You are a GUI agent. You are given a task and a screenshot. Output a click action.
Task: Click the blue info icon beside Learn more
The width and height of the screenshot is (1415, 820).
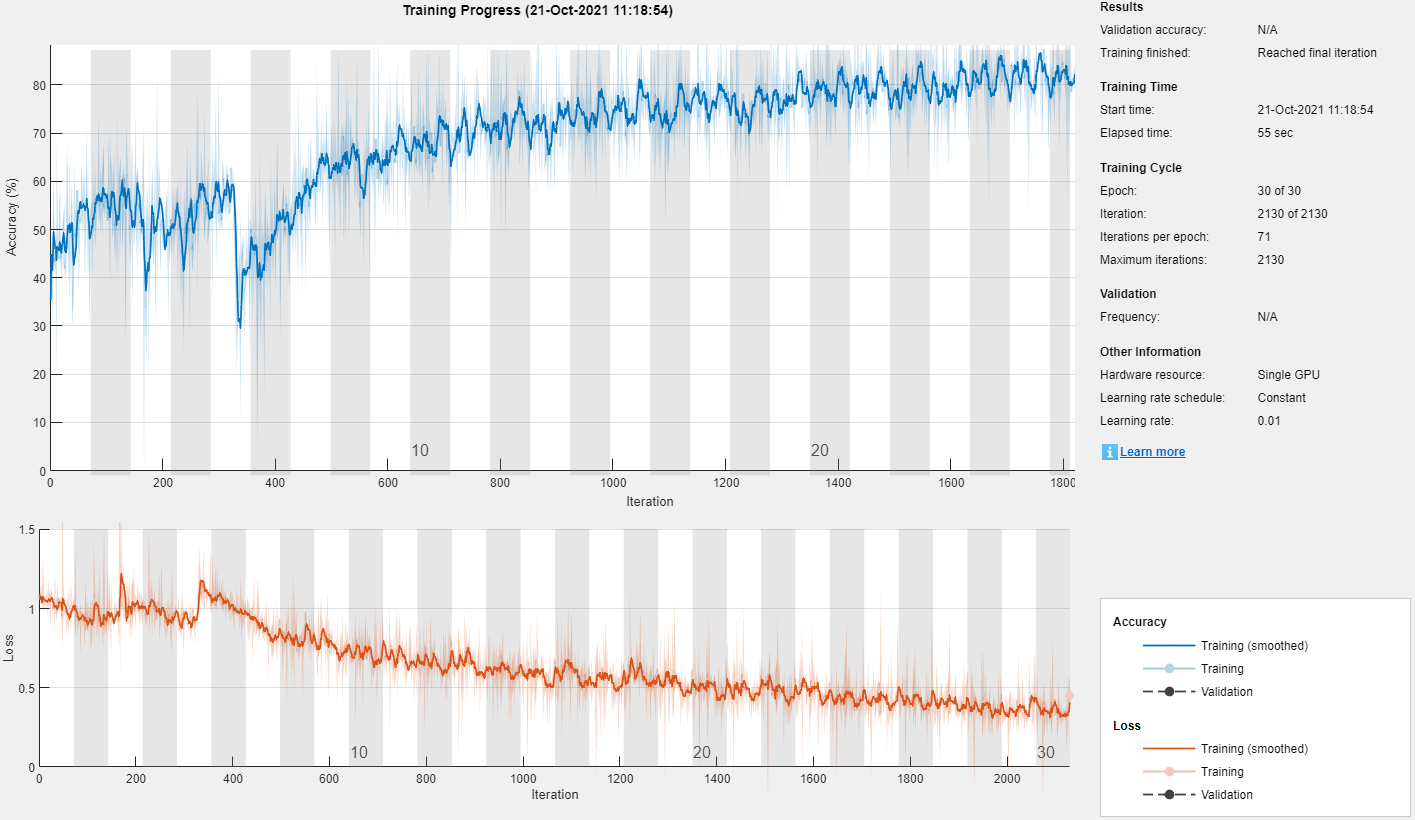(x=1109, y=452)
